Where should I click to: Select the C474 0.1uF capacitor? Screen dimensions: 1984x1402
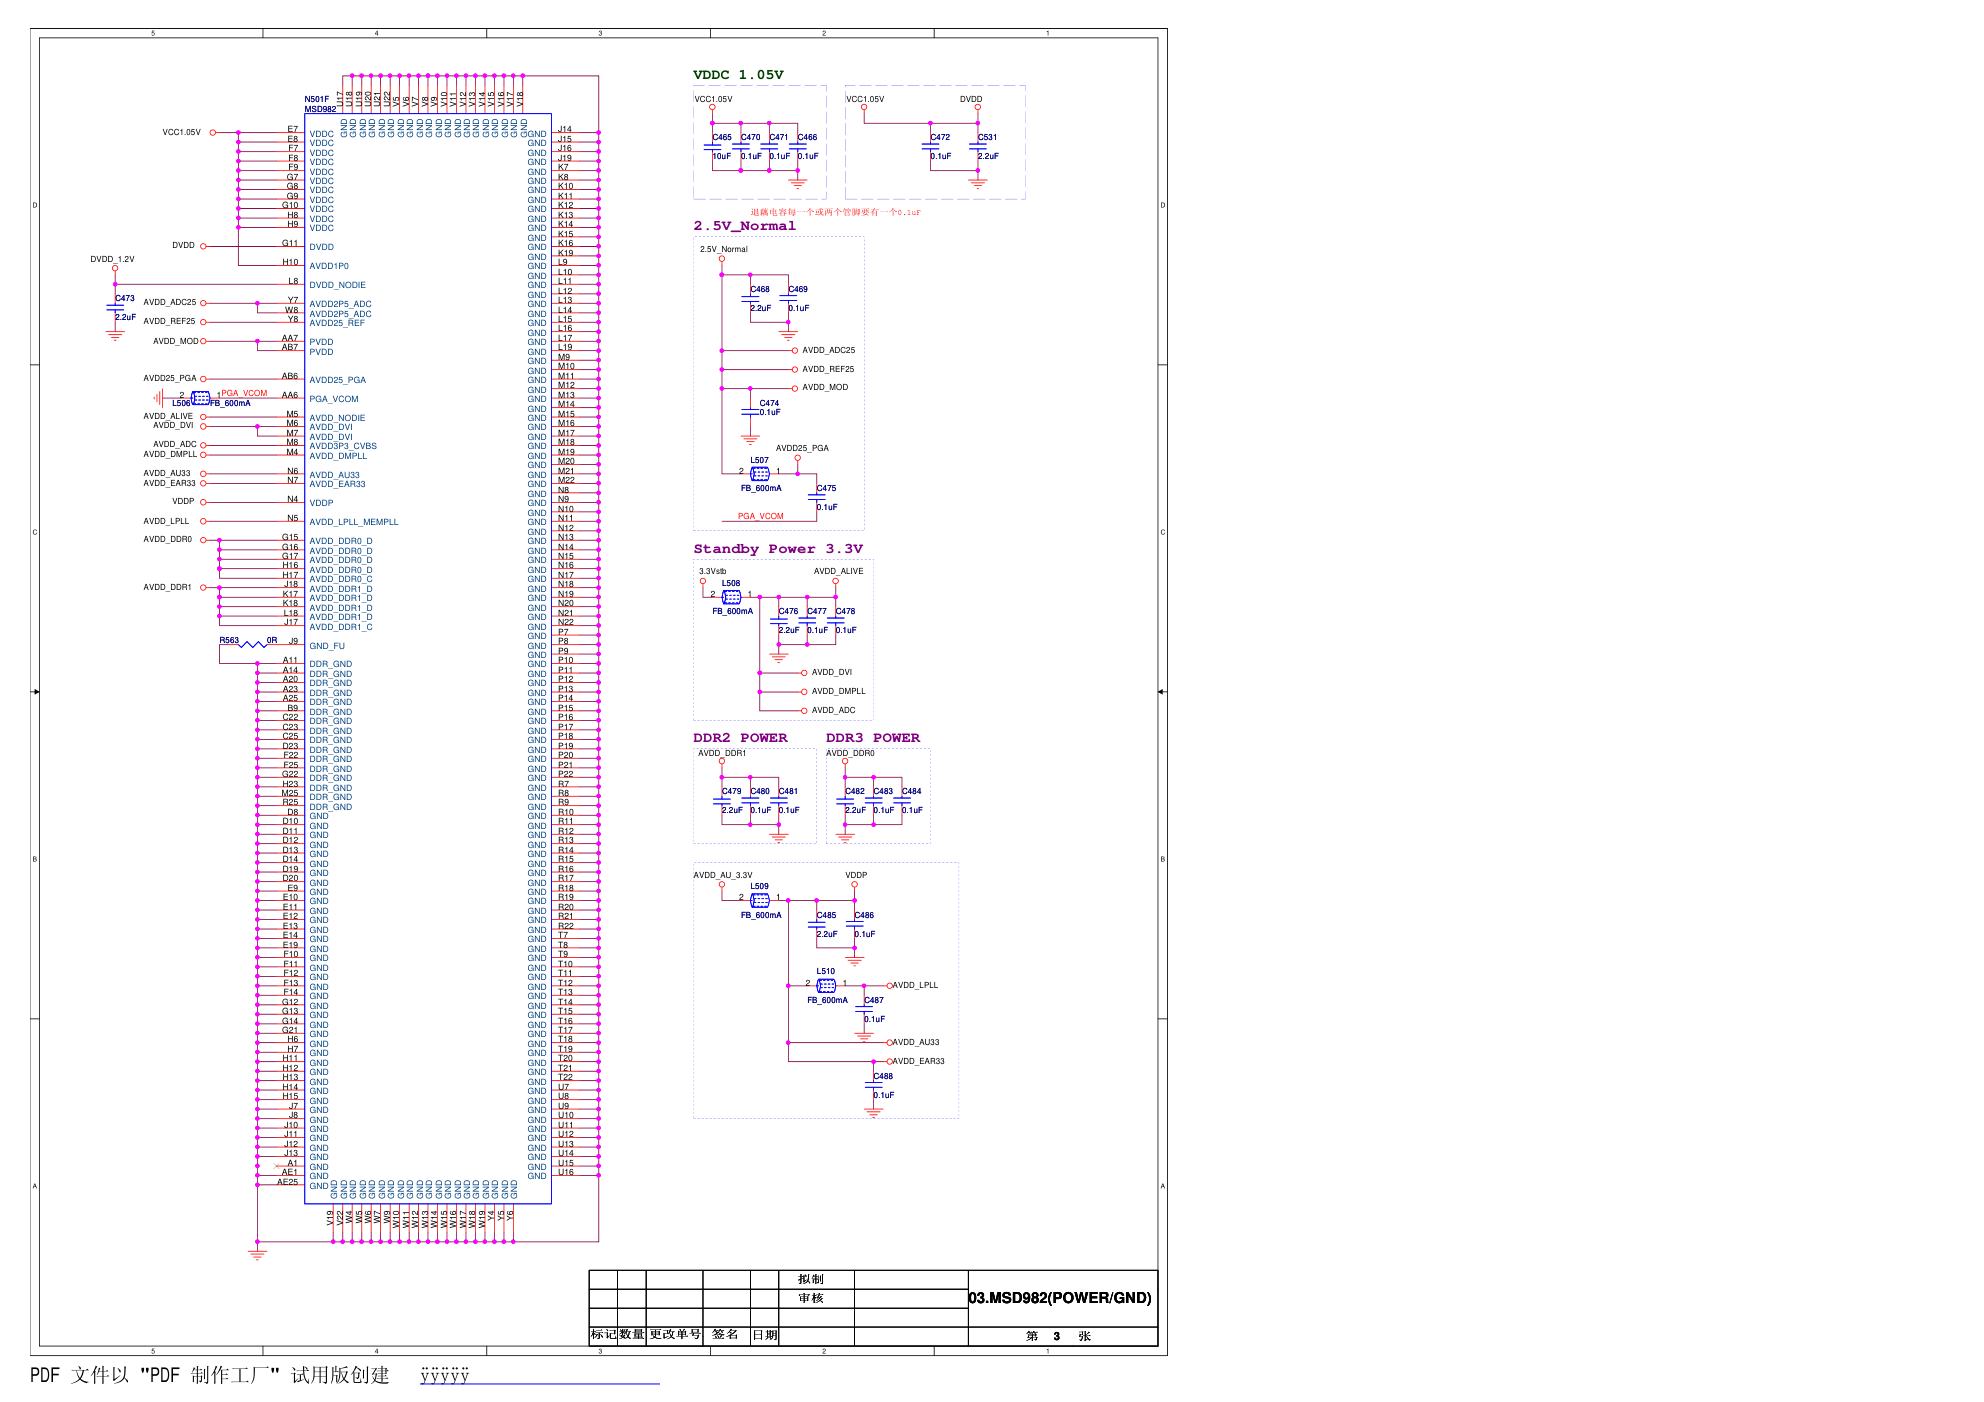coord(751,412)
